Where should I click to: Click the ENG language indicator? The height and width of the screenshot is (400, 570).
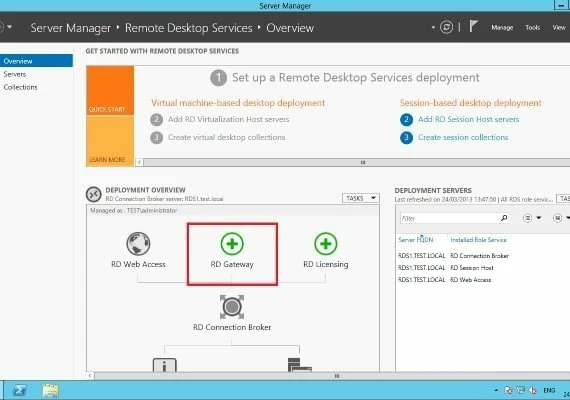[549, 390]
